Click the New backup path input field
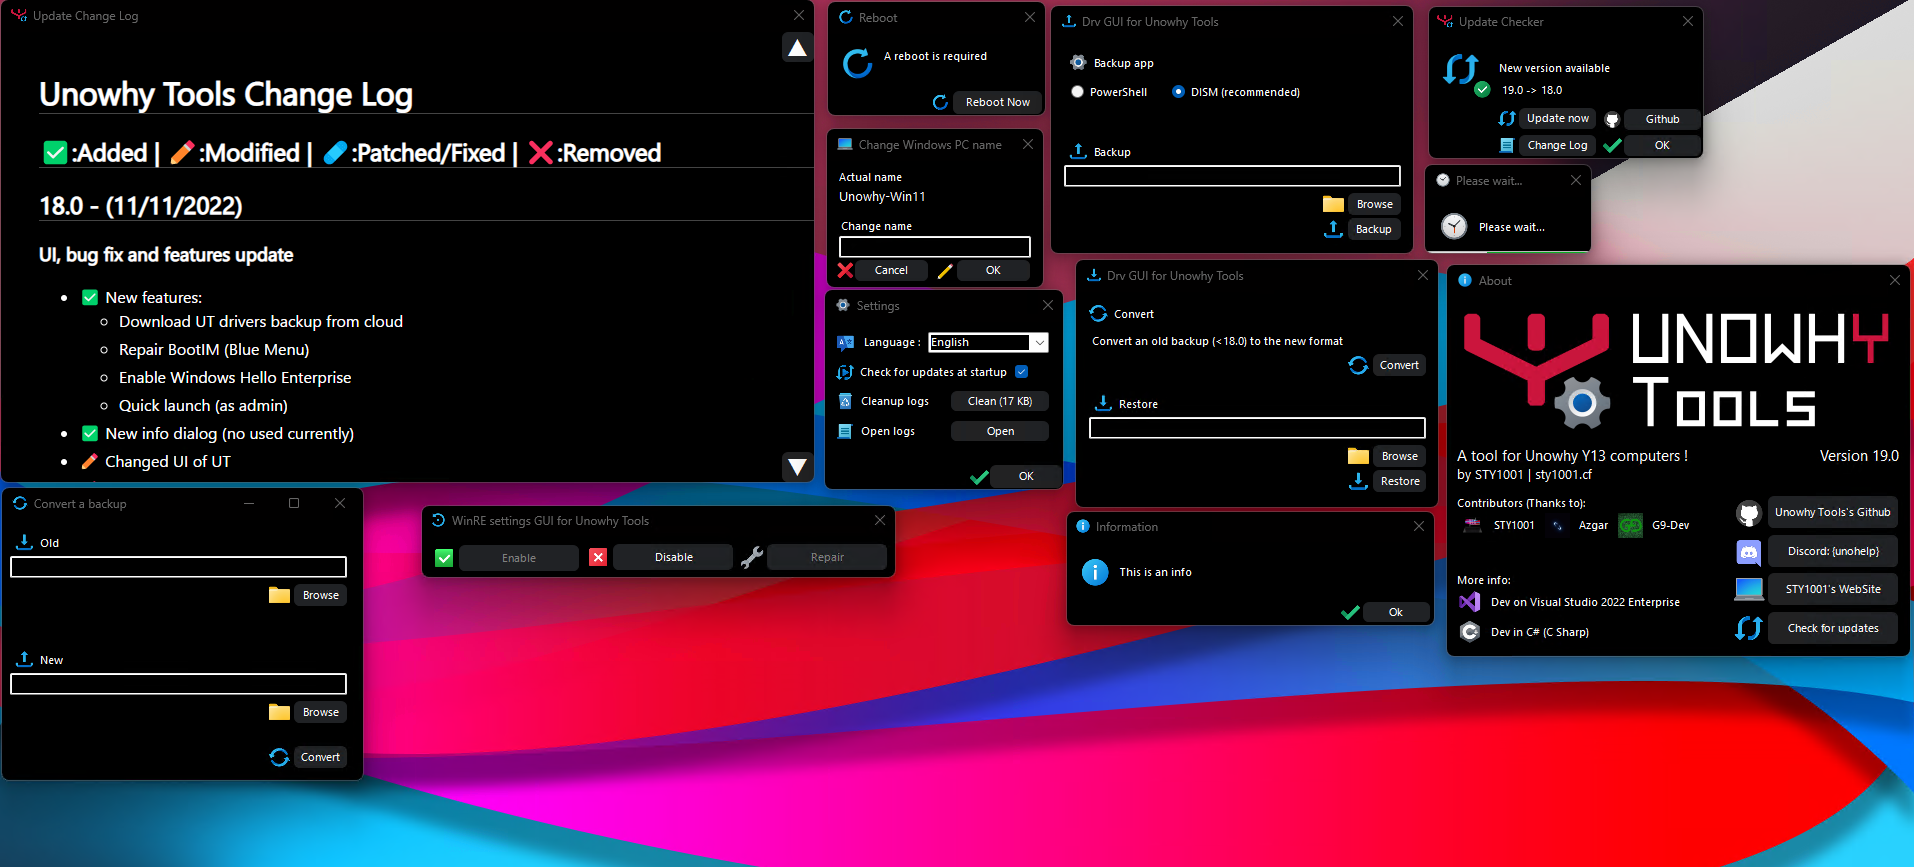 pyautogui.click(x=178, y=684)
